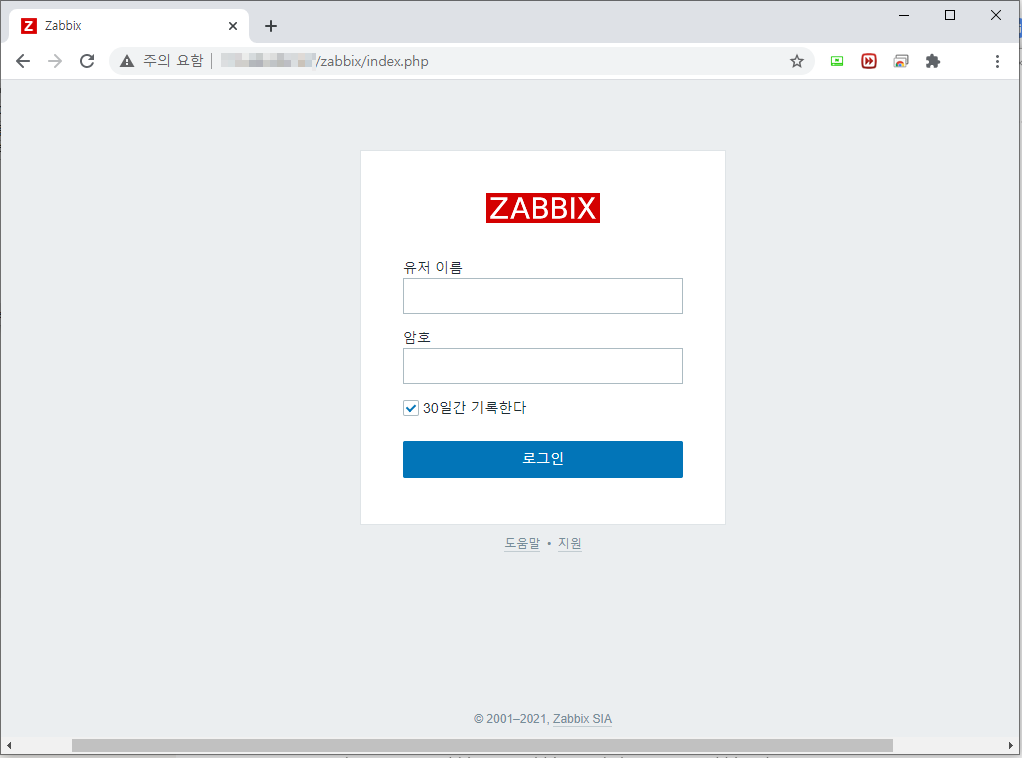Screen dimensions: 1022x758
Task: Maximize the browser window
Action: (x=950, y=15)
